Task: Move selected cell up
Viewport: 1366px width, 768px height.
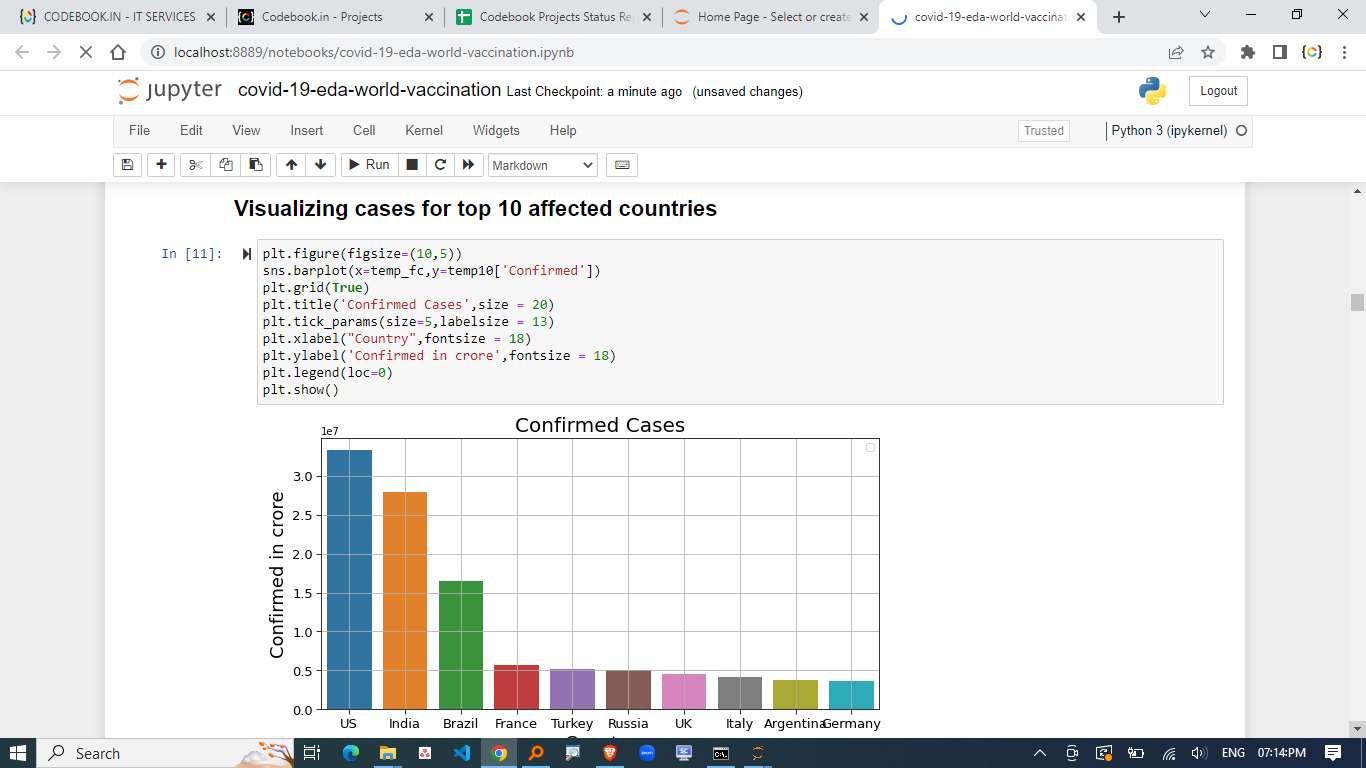Action: pos(291,165)
